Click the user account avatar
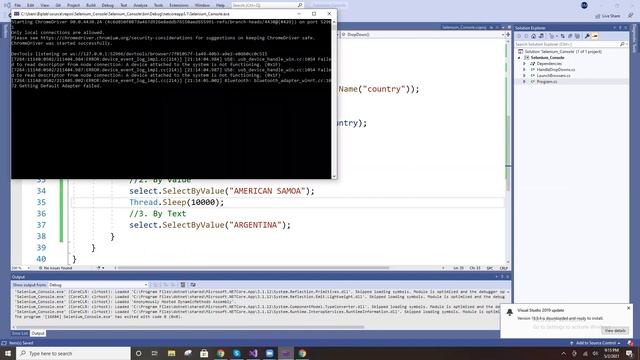Viewport: 640px width, 360px height. pos(584,5)
